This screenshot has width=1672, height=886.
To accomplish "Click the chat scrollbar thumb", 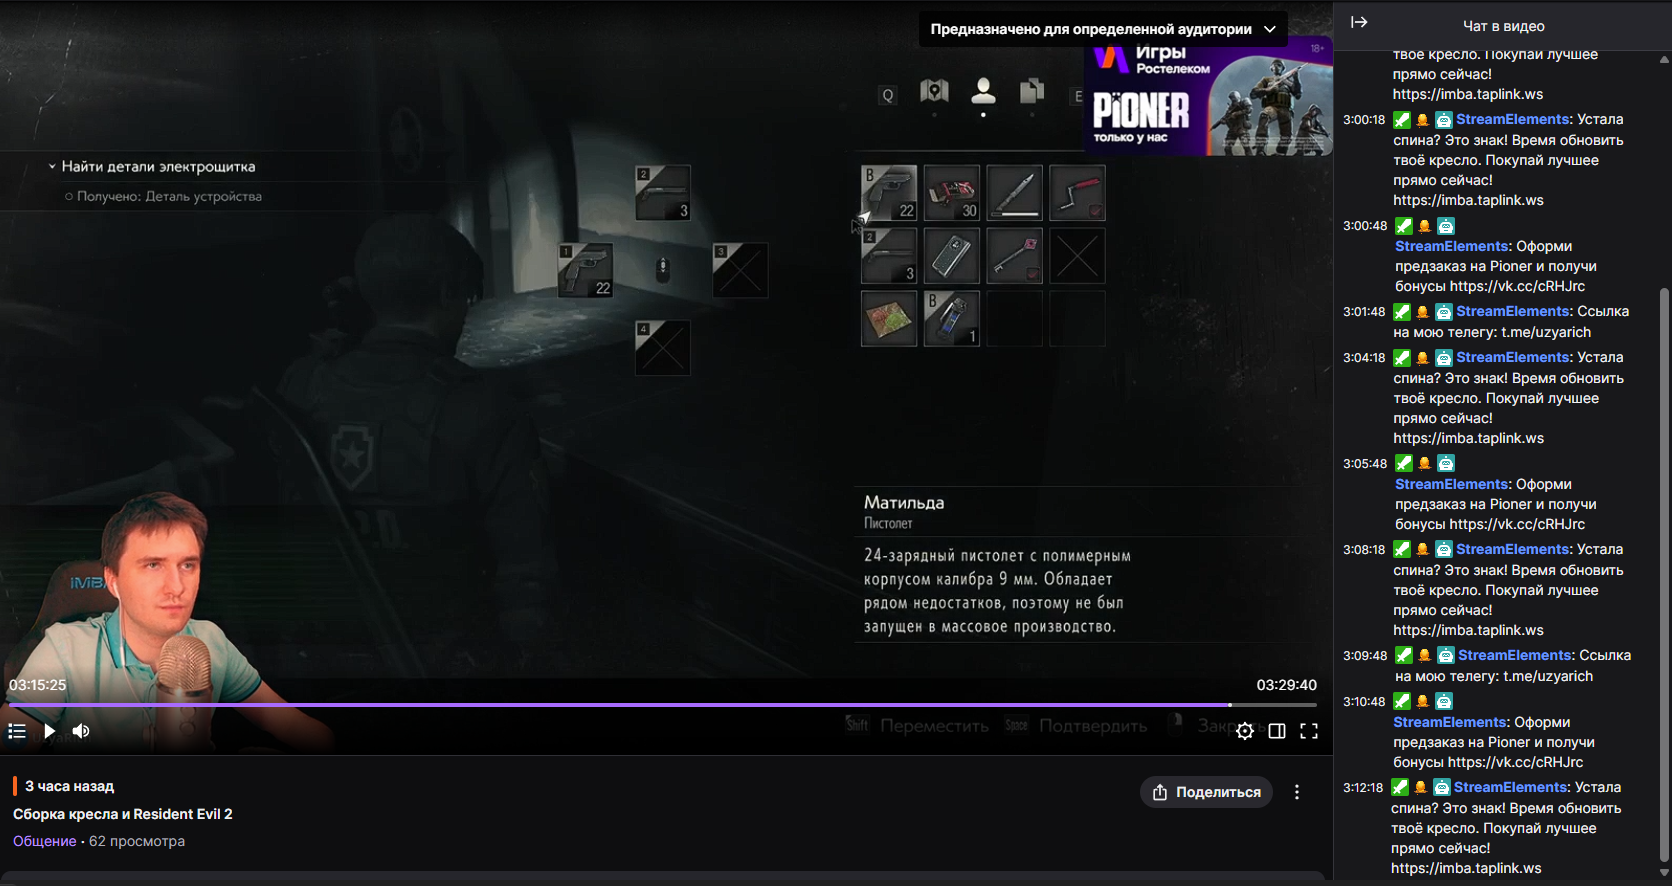I will coord(1664,575).
